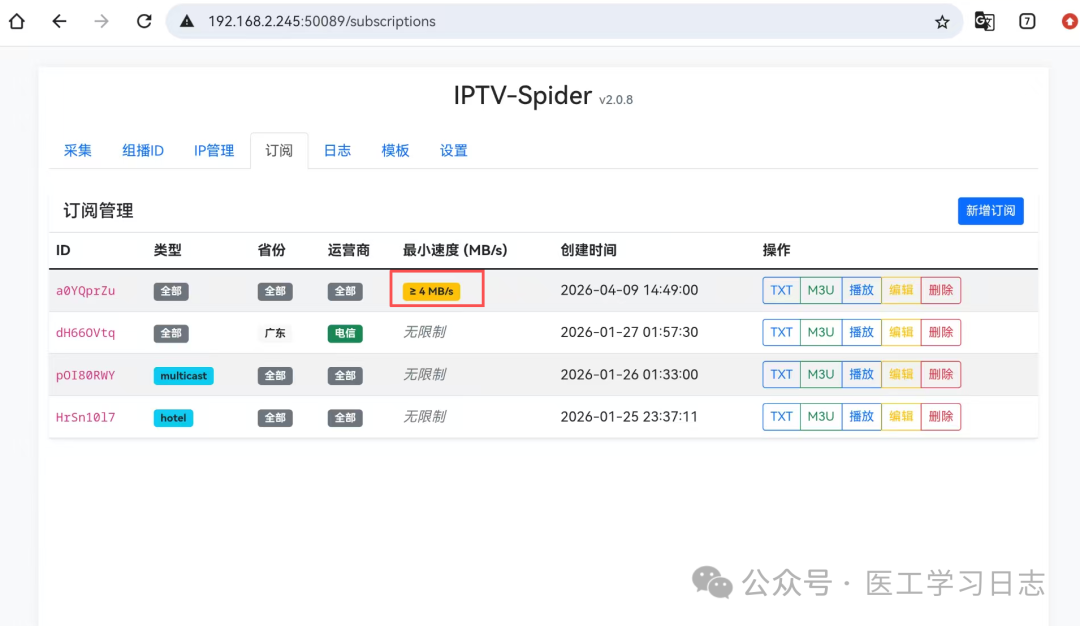Click the tab count icon showing 7
Screen dimensions: 1080x626
click(x=1027, y=21)
